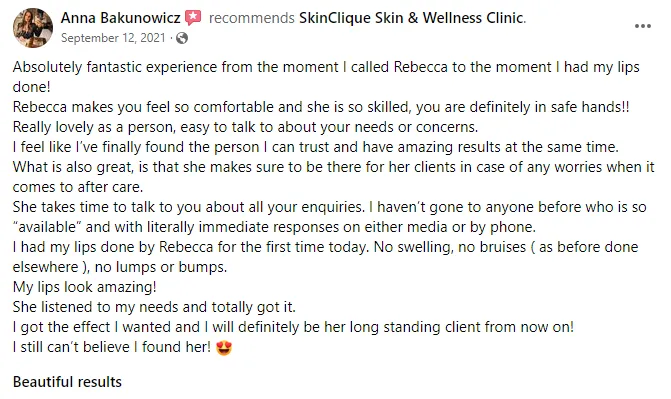
Task: Open Anna Bakunowicz's profile name link
Action: tap(120, 18)
